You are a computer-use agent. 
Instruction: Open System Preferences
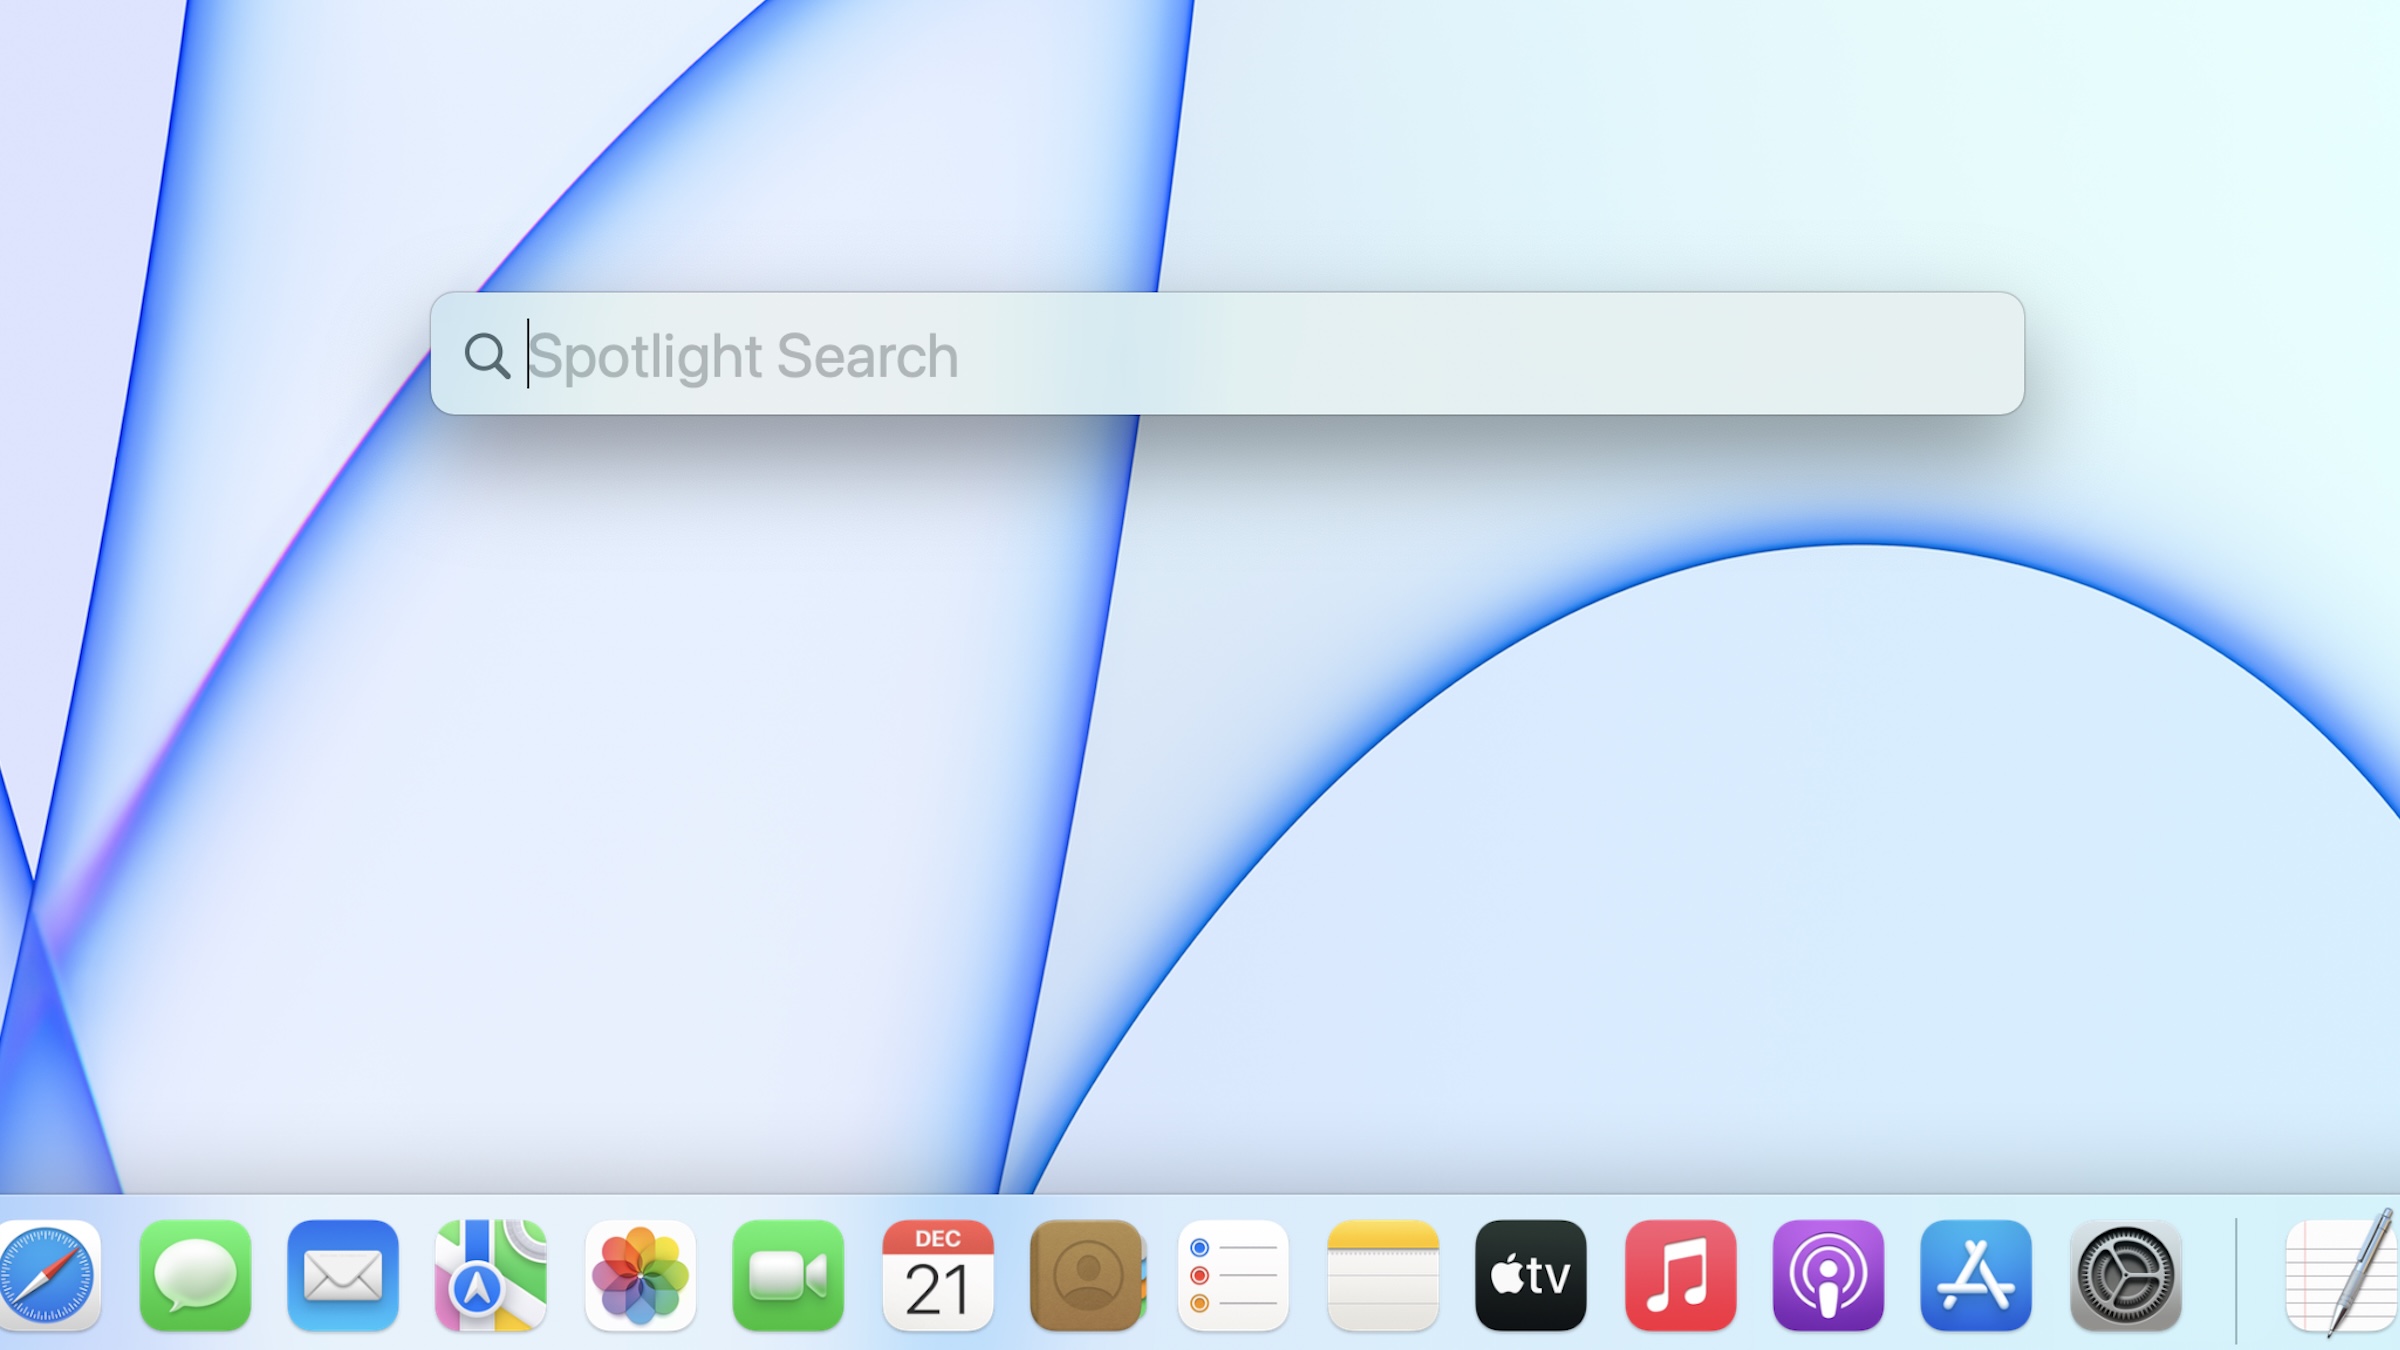click(x=2124, y=1275)
